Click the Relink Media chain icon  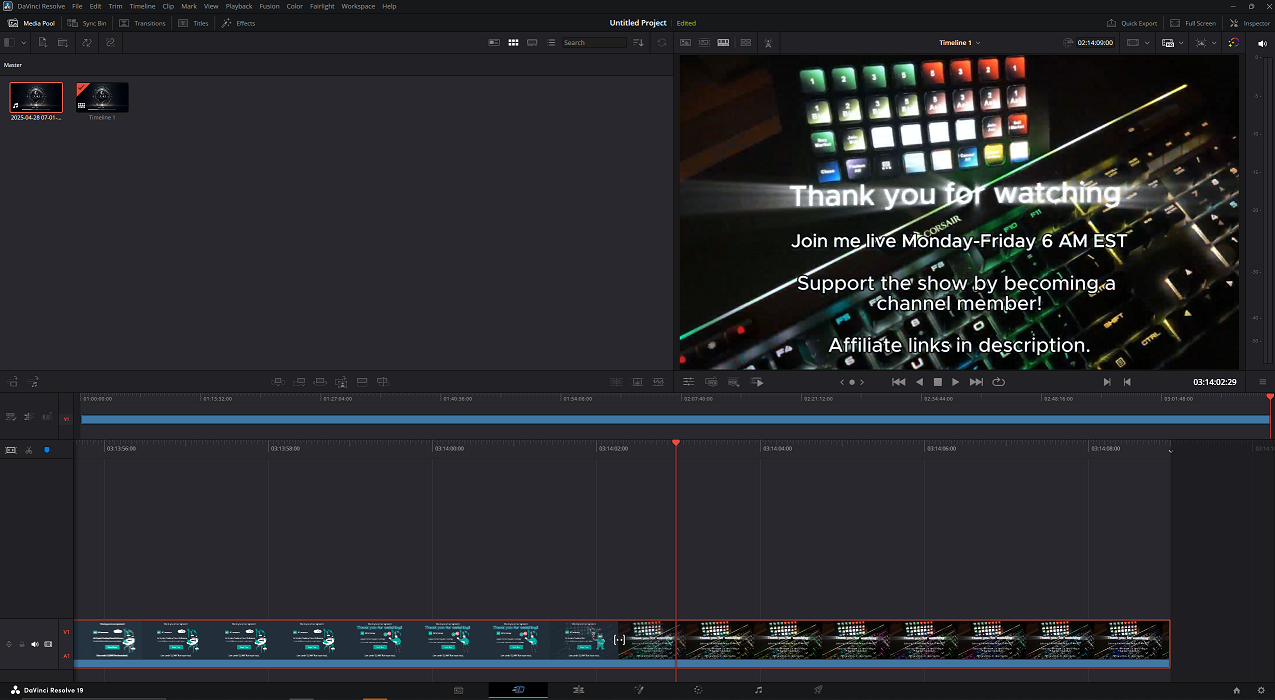(110, 42)
